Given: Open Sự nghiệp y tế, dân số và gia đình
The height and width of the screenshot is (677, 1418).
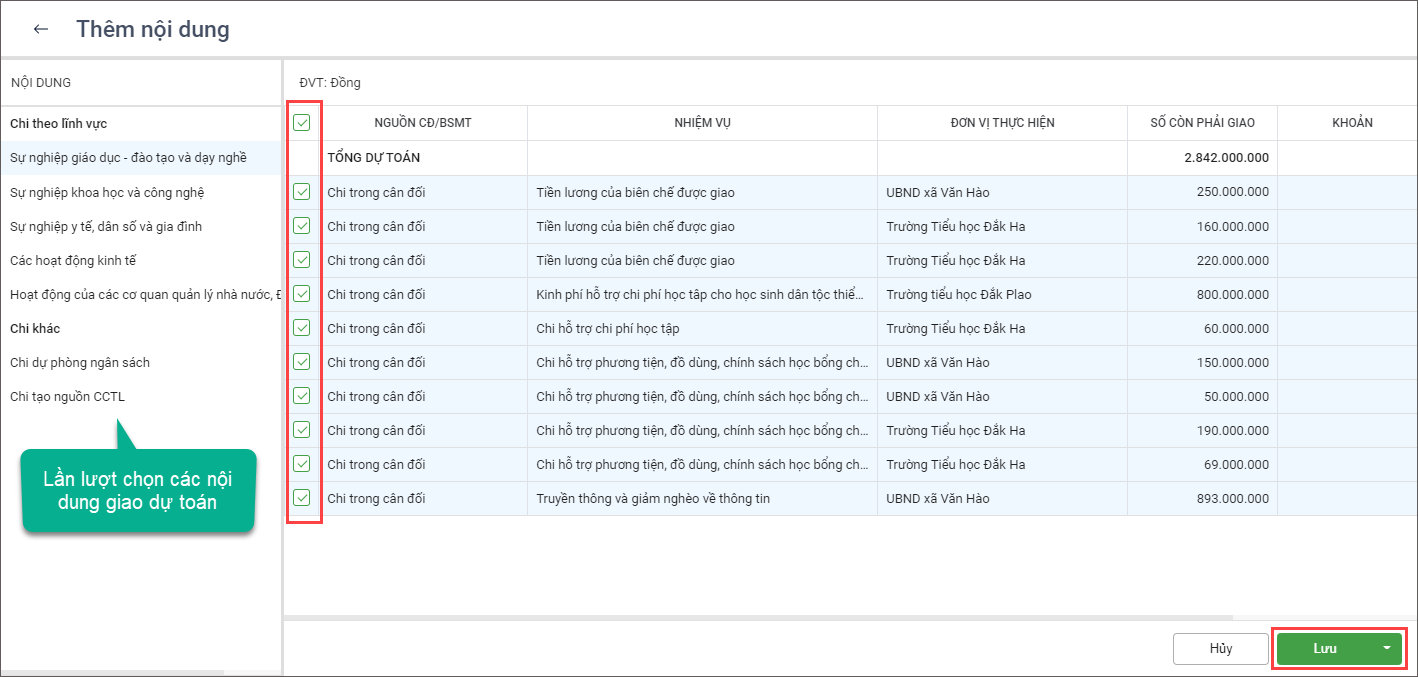Looking at the screenshot, I should [106, 226].
